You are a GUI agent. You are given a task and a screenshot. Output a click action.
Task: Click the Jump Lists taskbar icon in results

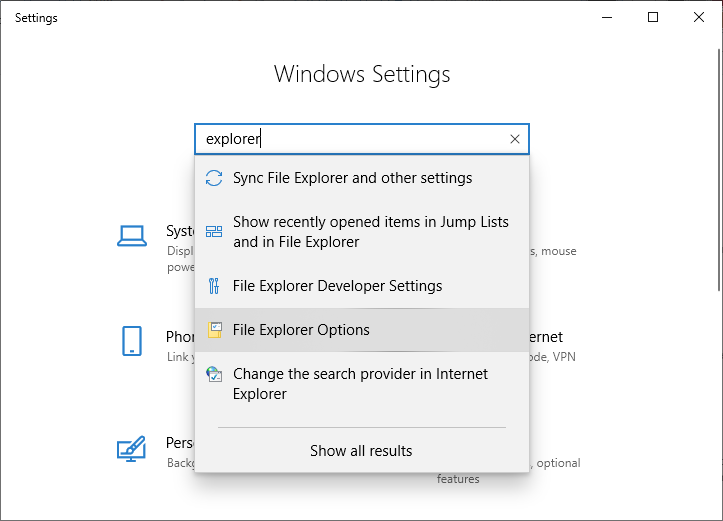[214, 231]
